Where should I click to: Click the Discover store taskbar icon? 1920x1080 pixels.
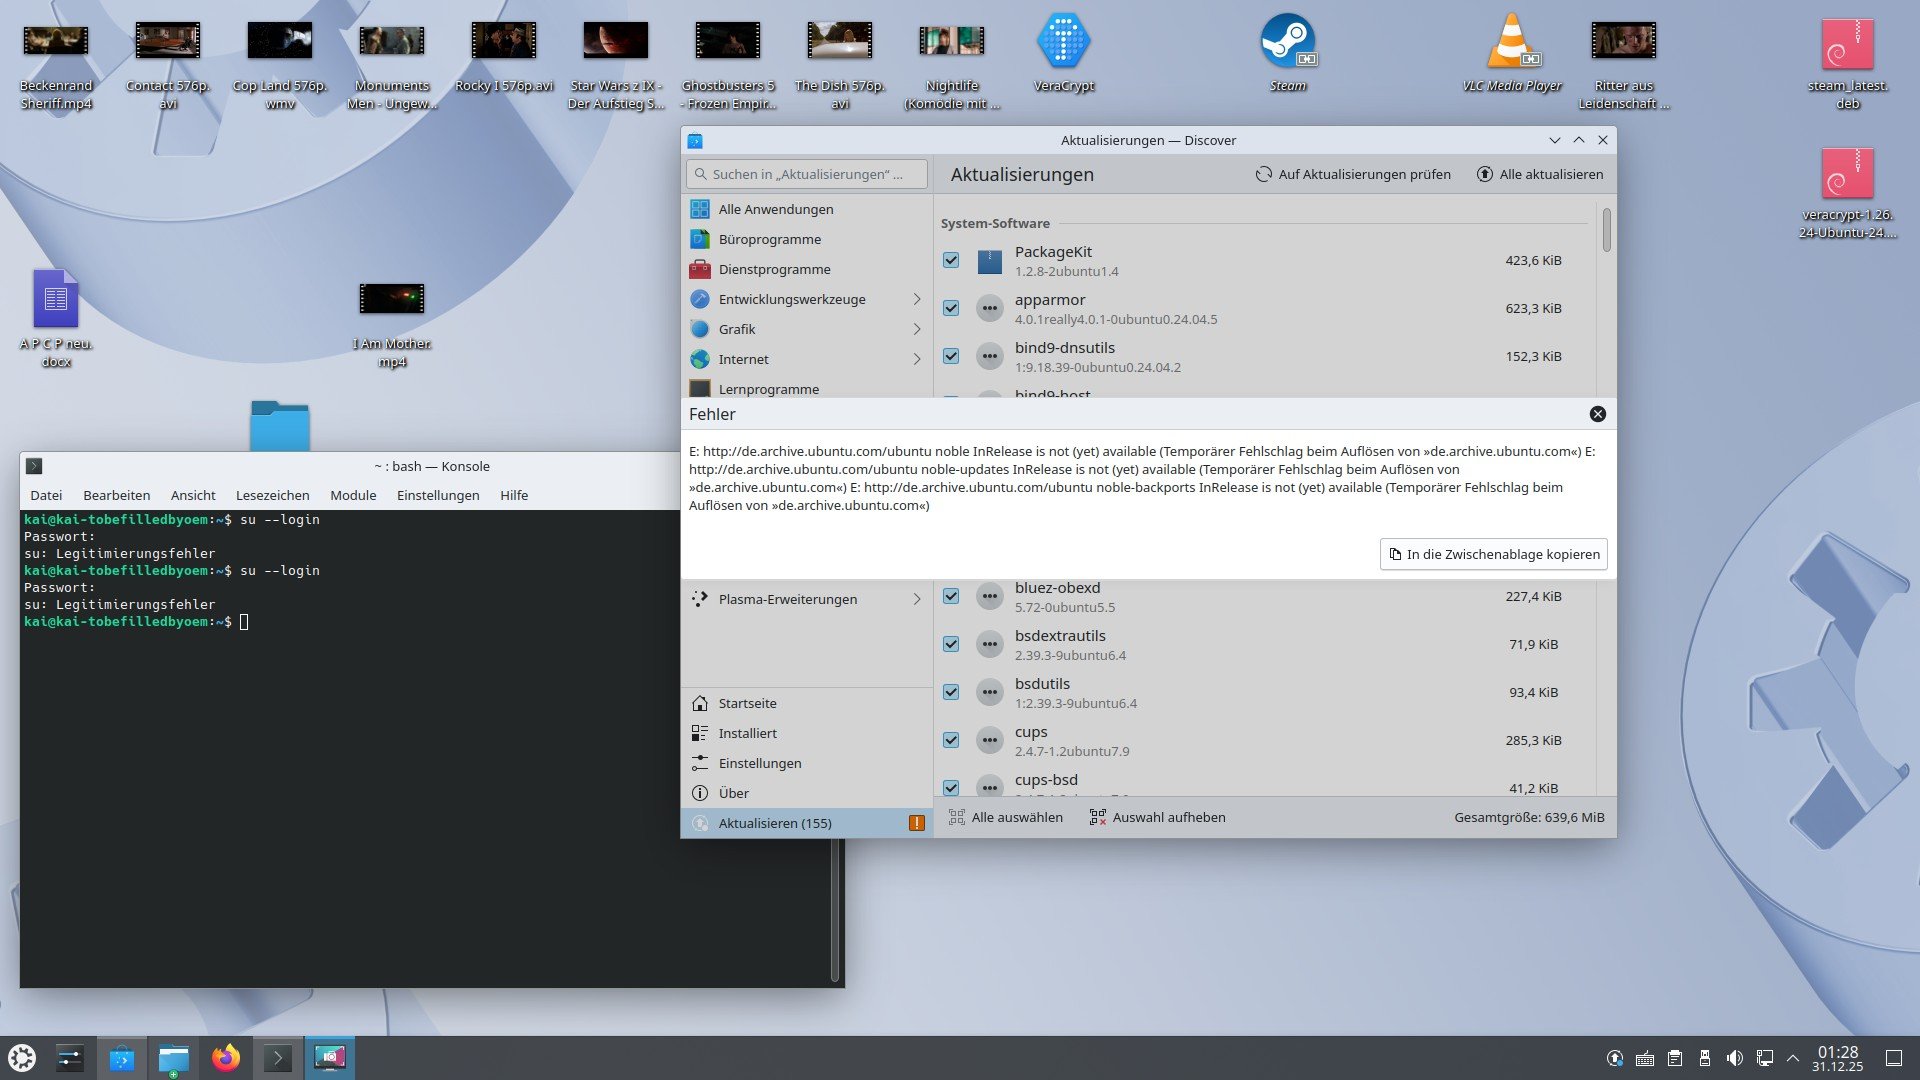pos(122,1057)
